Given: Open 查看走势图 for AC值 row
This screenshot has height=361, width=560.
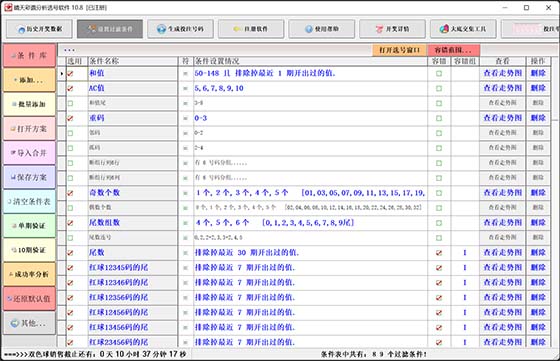Looking at the screenshot, I should point(502,88).
